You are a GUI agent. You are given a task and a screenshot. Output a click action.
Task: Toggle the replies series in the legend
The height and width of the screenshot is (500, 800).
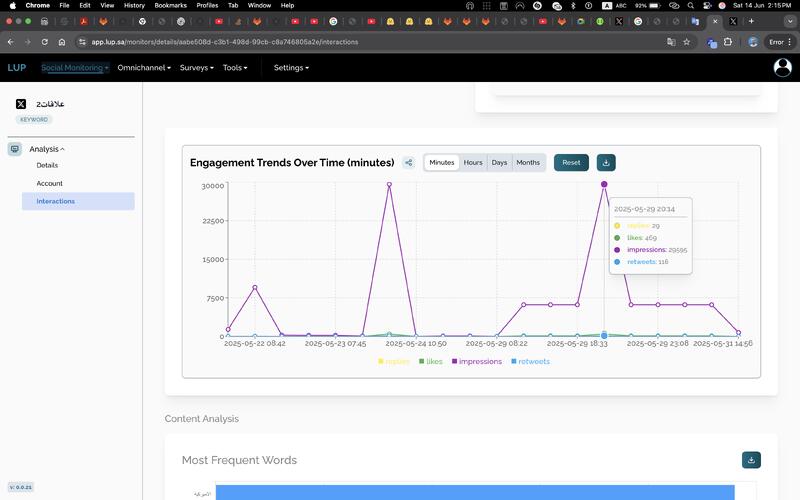point(393,361)
